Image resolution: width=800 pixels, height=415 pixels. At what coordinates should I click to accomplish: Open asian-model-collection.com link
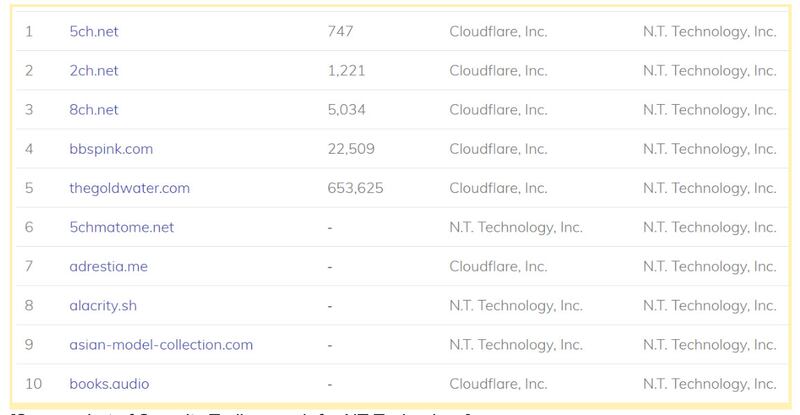pyautogui.click(x=161, y=344)
